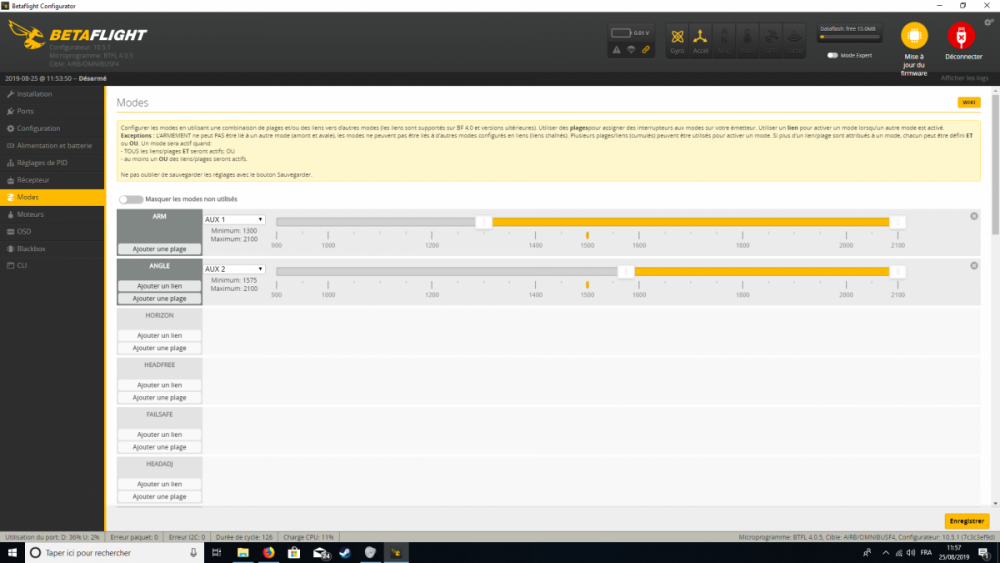Click ARM range lower handle at 1300
Viewport: 1000px width, 563px height.
coord(484,222)
